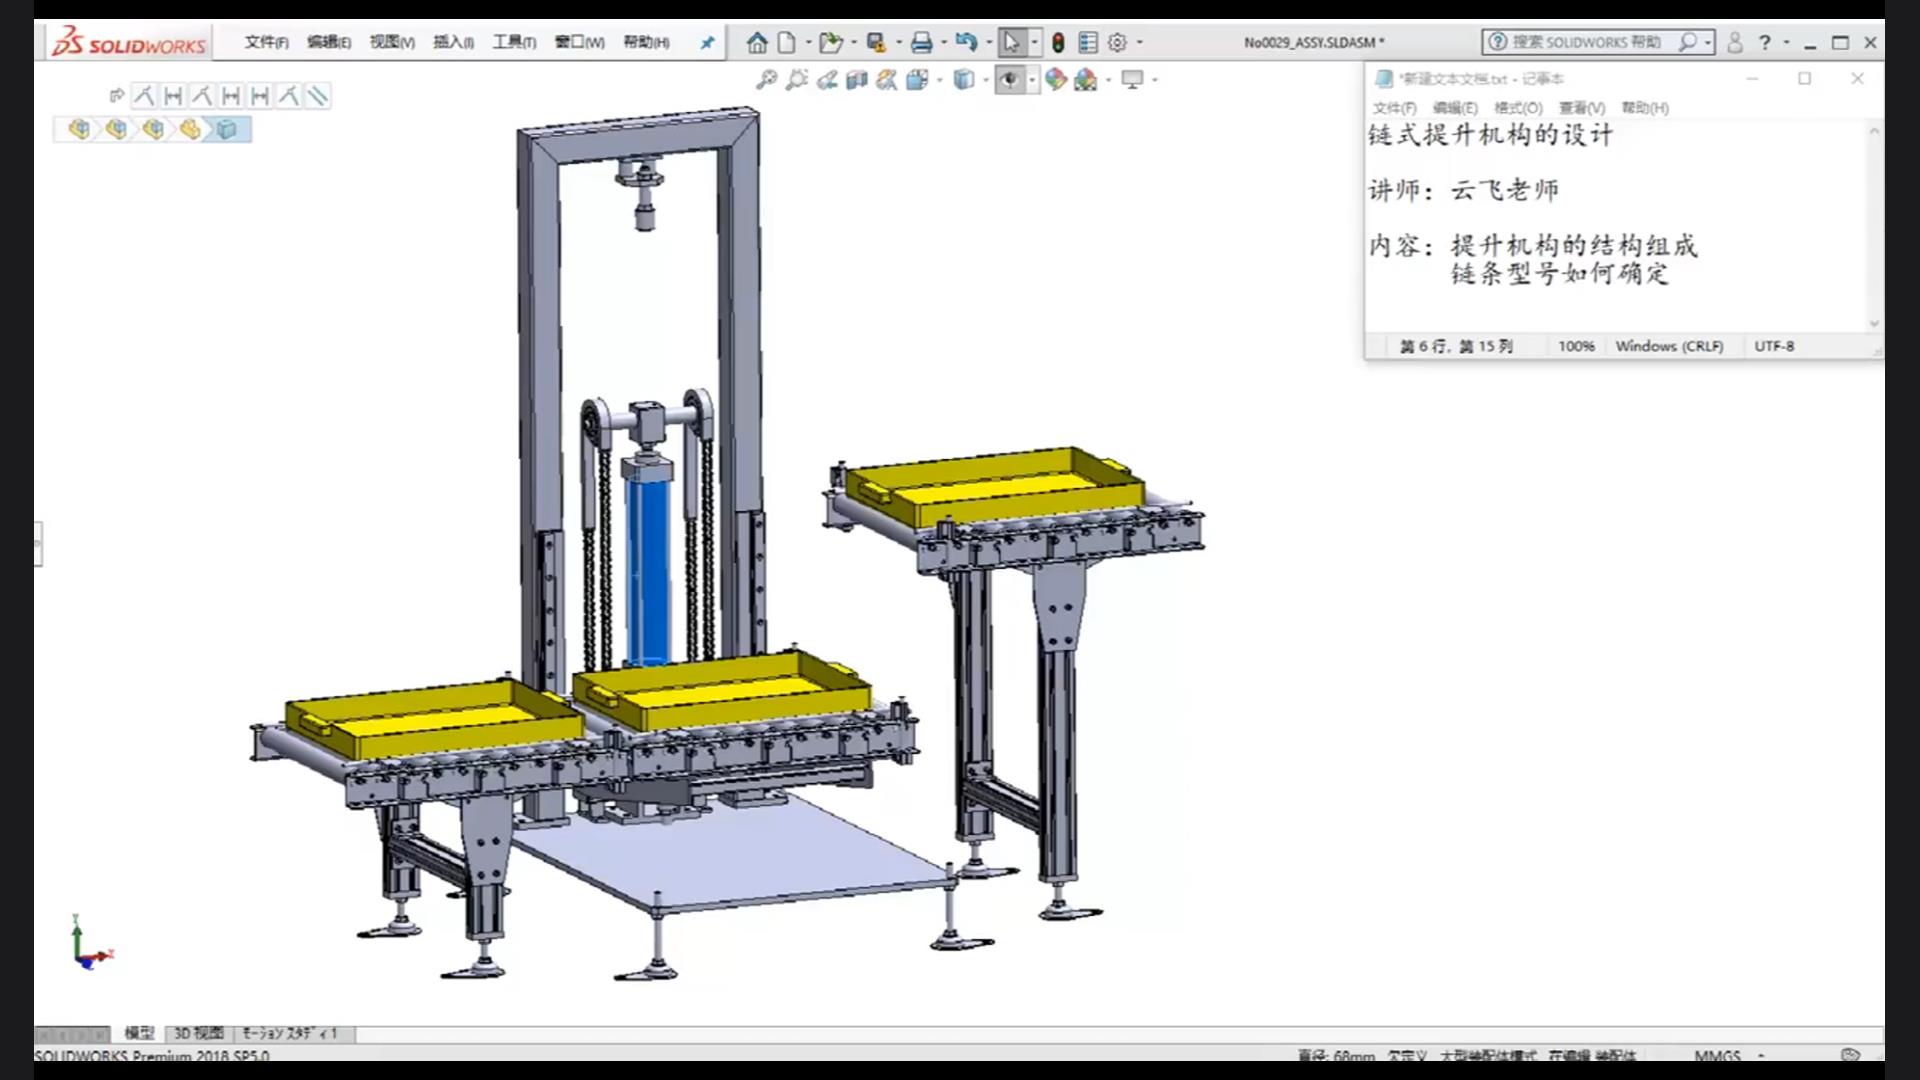The width and height of the screenshot is (1920, 1080).
Task: Create a new document with New icon
Action: point(787,42)
